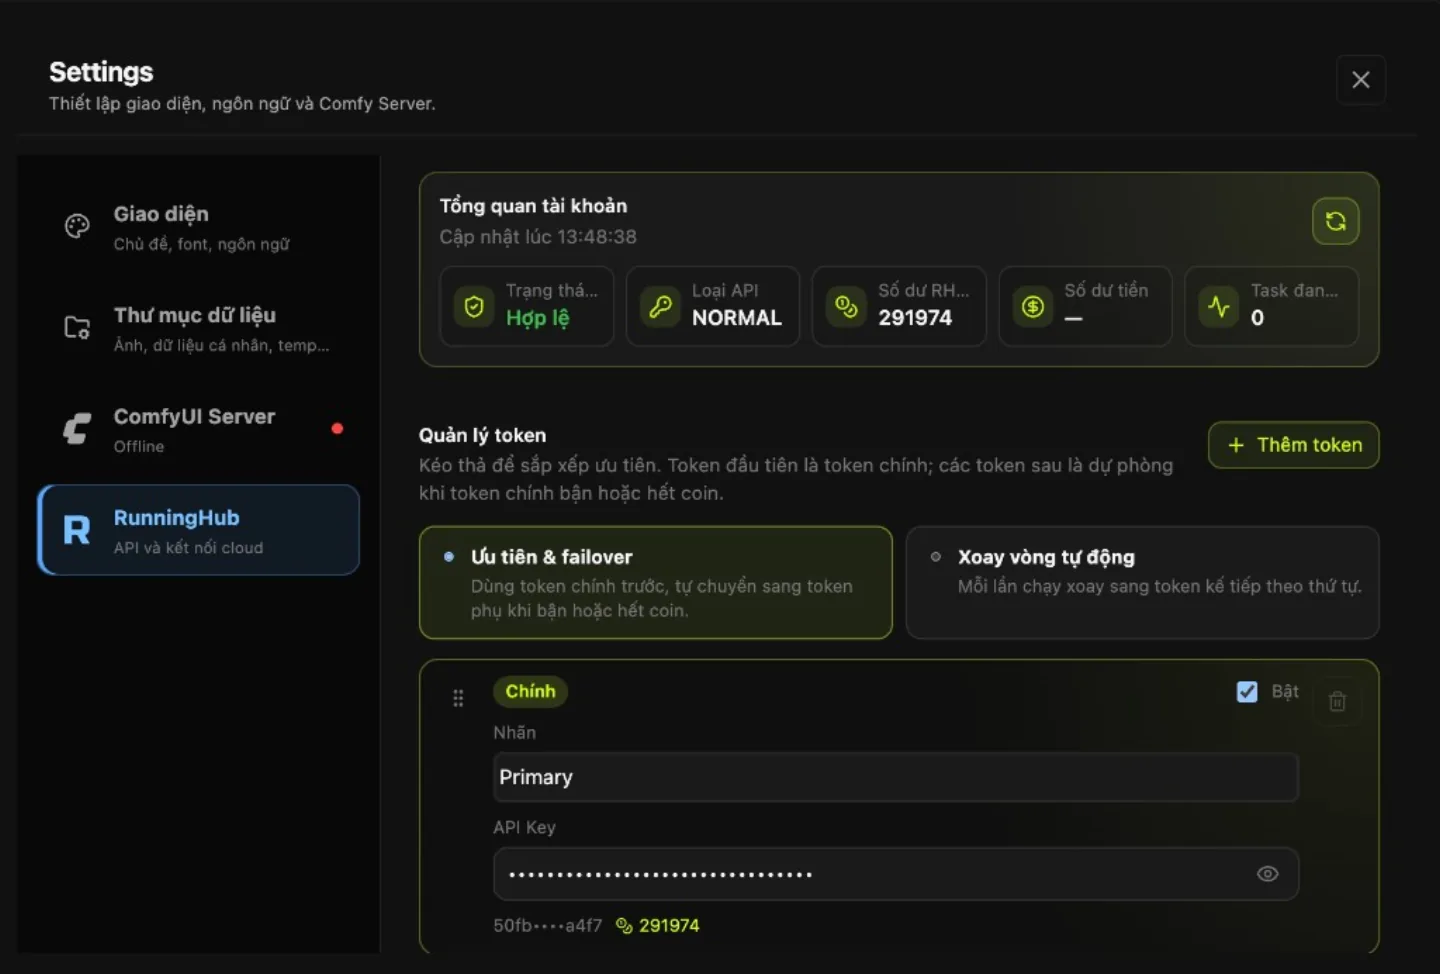Click the Cập nhật lúc 13:48:38 text
The width and height of the screenshot is (1440, 974).
pos(538,237)
